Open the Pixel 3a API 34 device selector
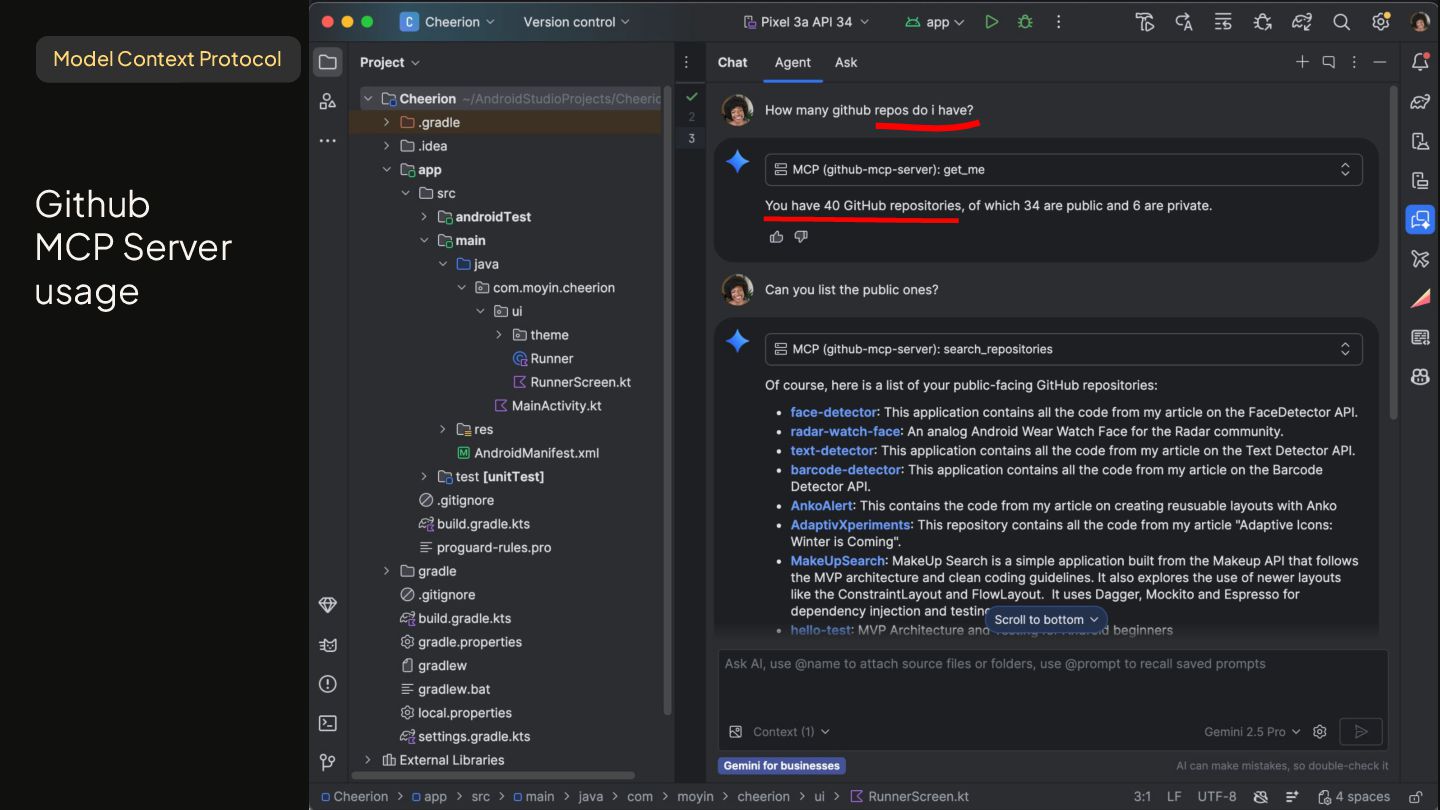Screen dimensions: 1440x810 tap(806, 22)
